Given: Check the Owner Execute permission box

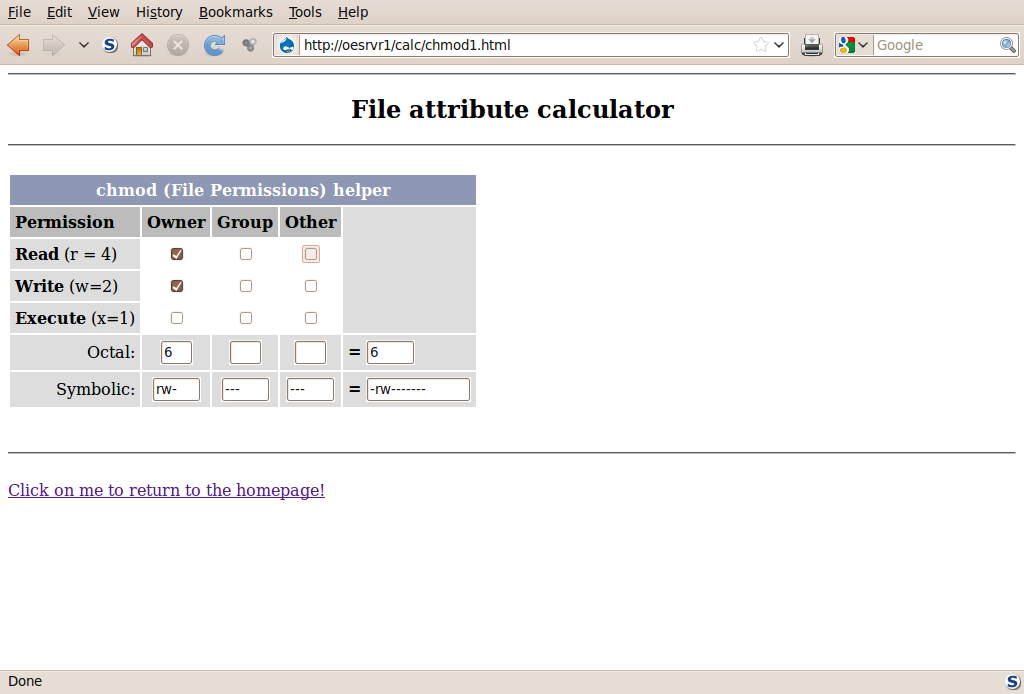Looking at the screenshot, I should click(x=177, y=318).
